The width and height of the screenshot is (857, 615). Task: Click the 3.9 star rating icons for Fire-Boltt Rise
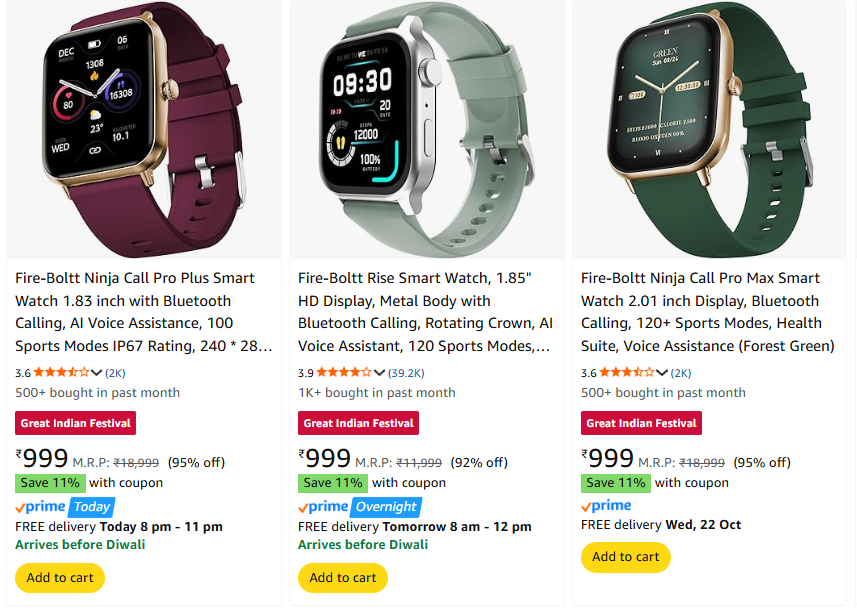344,373
